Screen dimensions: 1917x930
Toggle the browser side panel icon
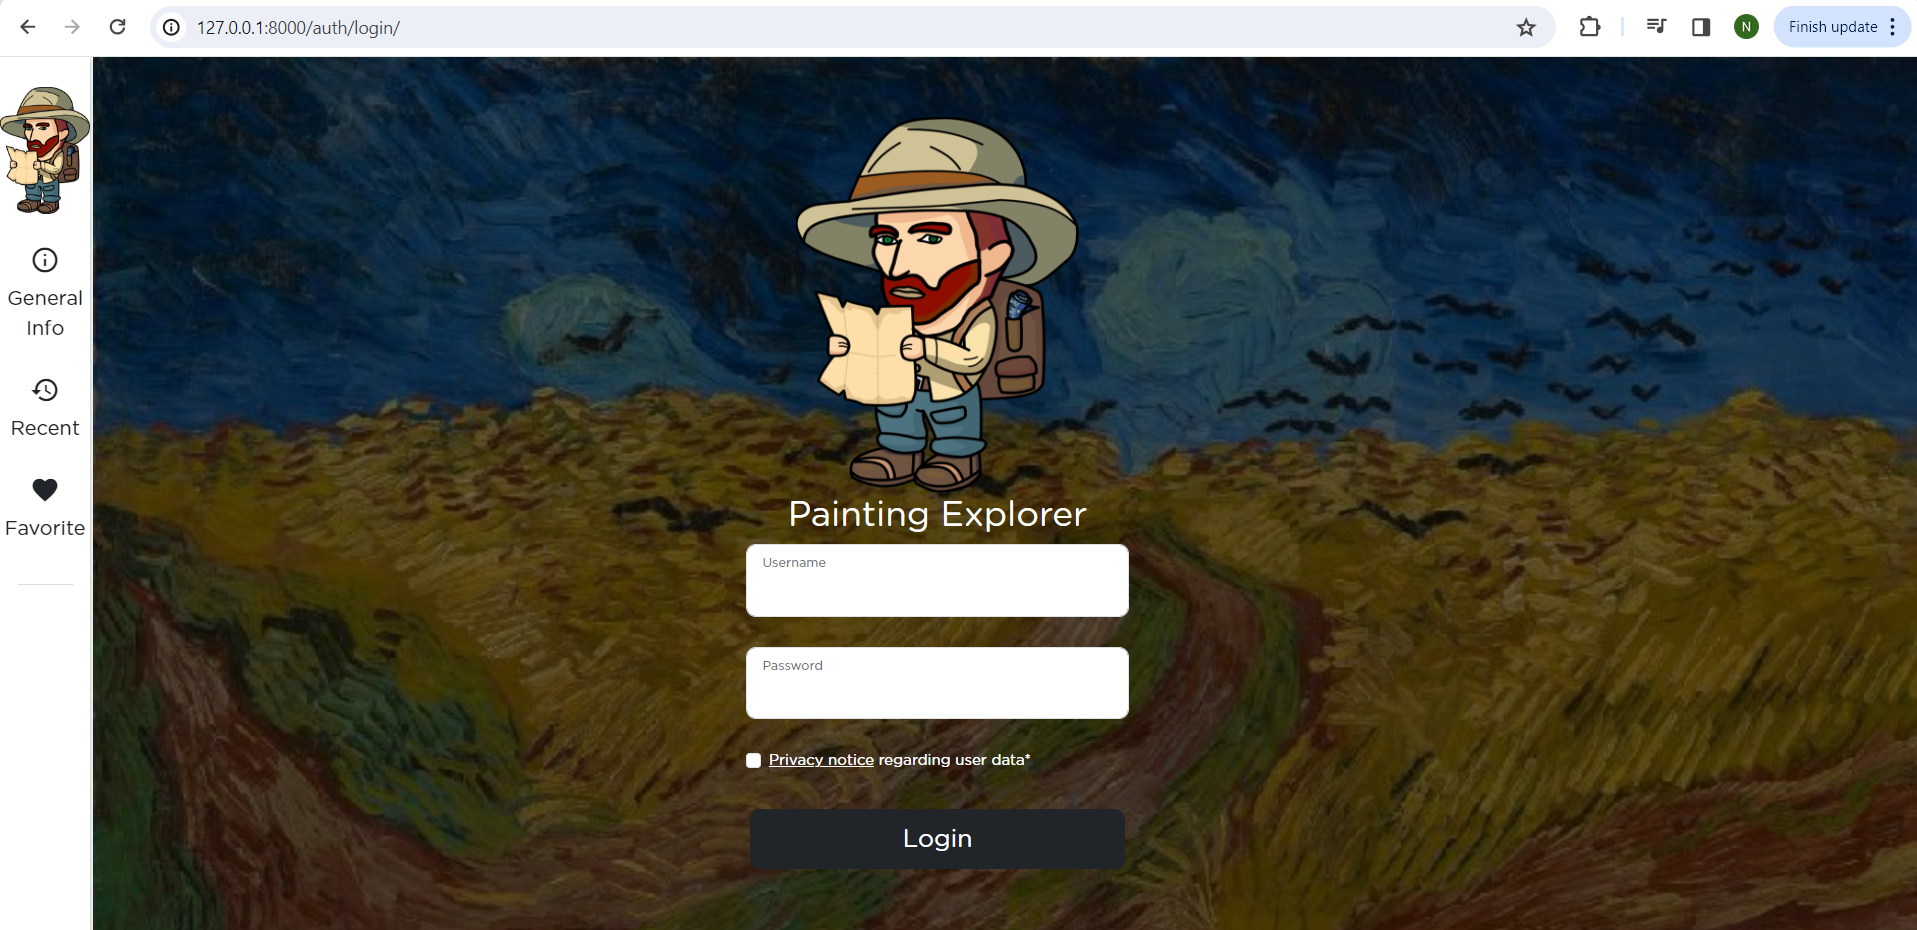1701,27
